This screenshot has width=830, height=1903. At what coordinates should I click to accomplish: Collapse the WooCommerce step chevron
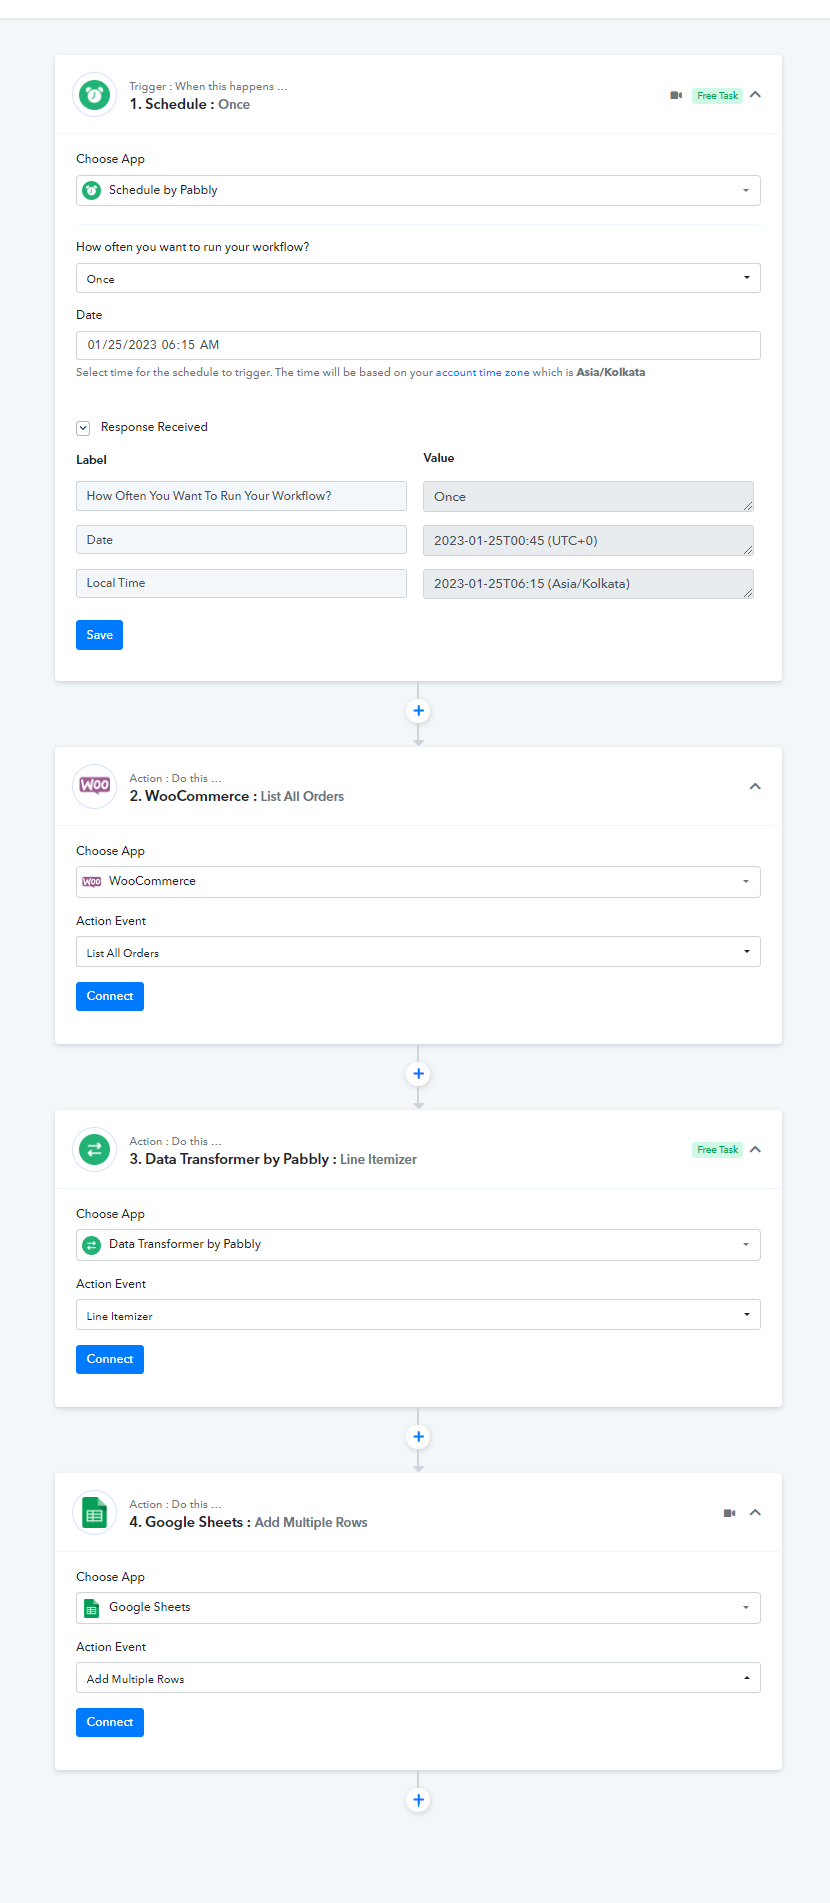755,787
